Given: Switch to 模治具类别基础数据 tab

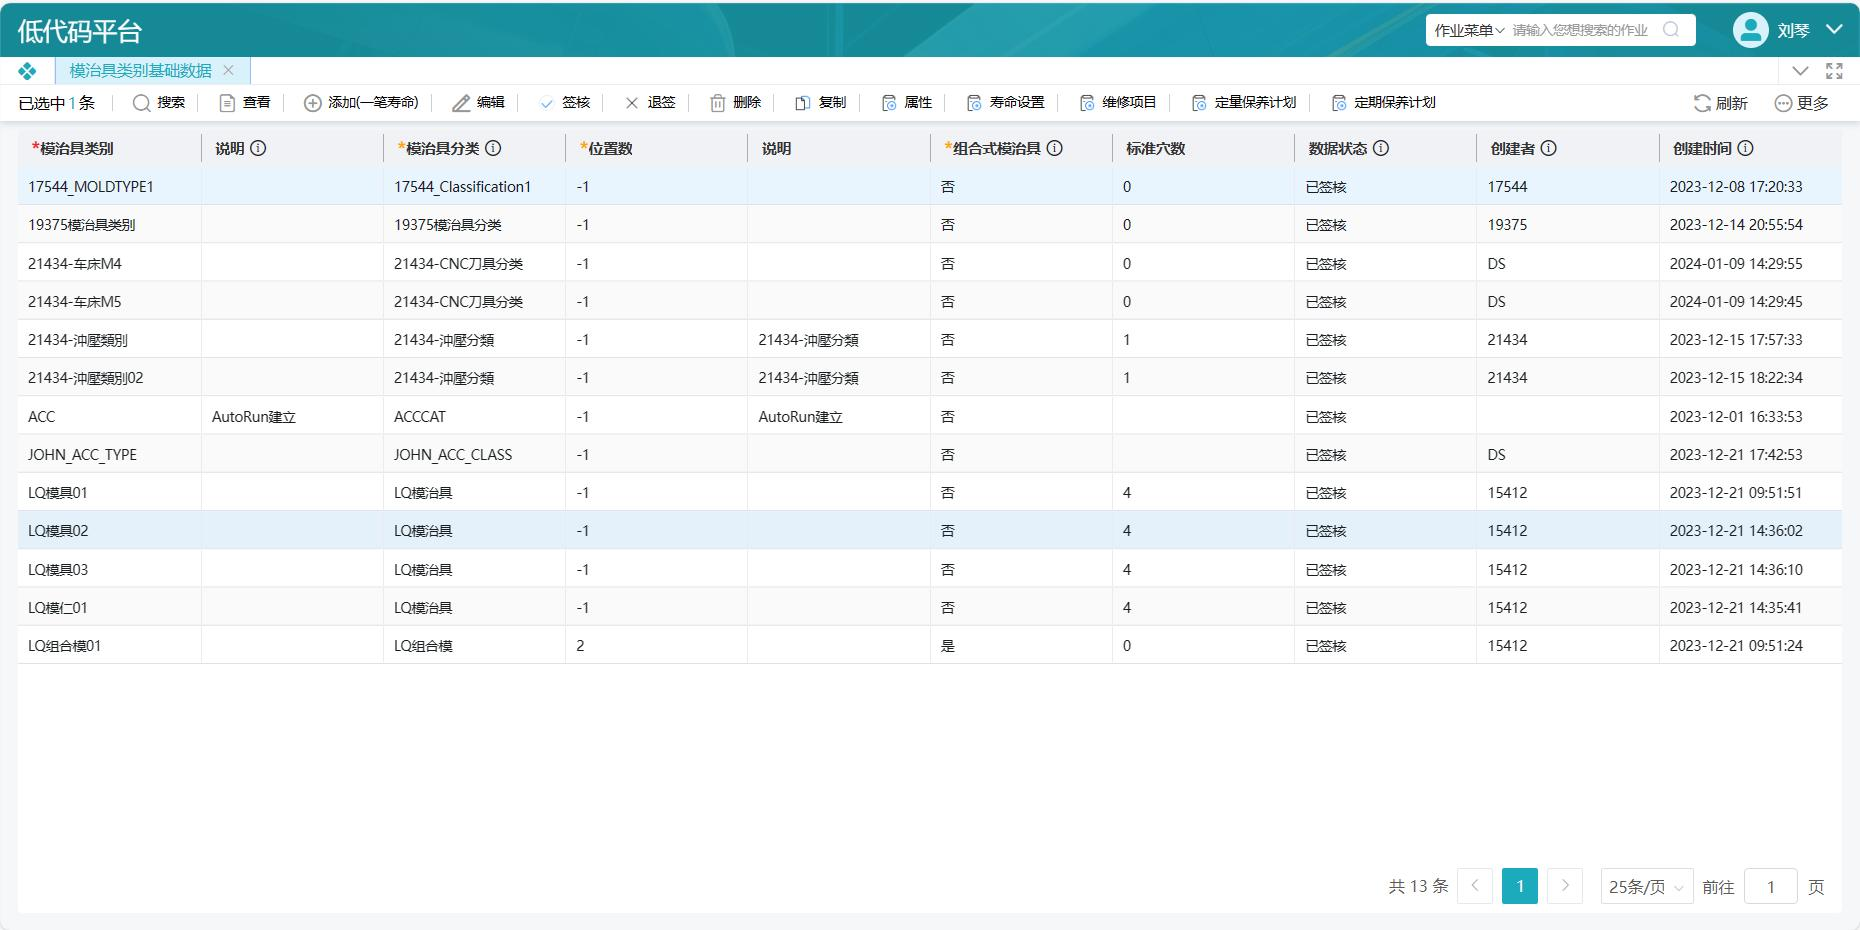Looking at the screenshot, I should click(x=140, y=71).
